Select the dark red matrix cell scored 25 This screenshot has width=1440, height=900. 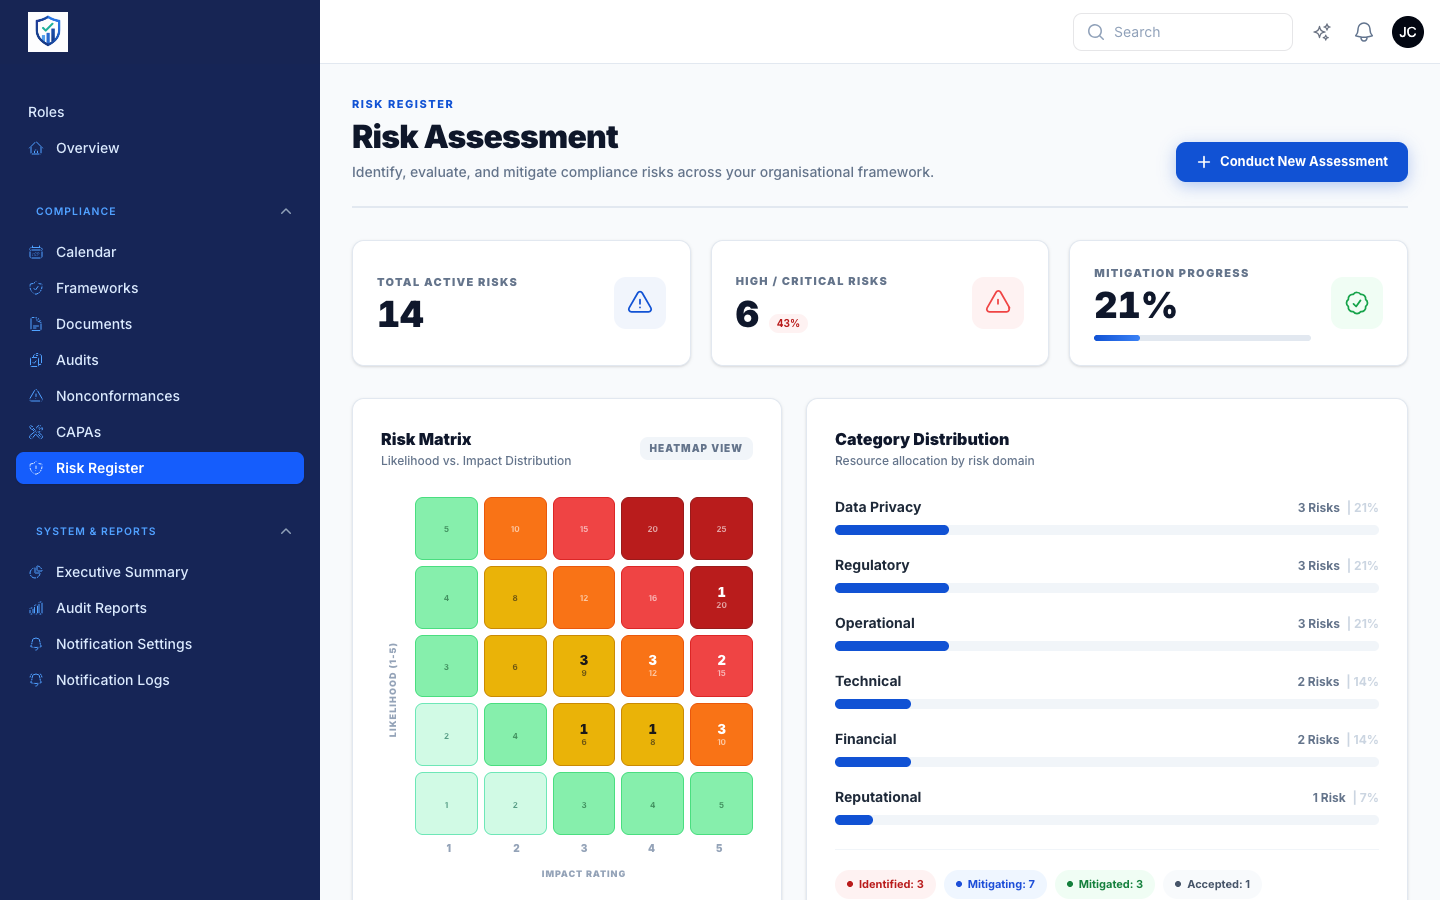point(721,528)
